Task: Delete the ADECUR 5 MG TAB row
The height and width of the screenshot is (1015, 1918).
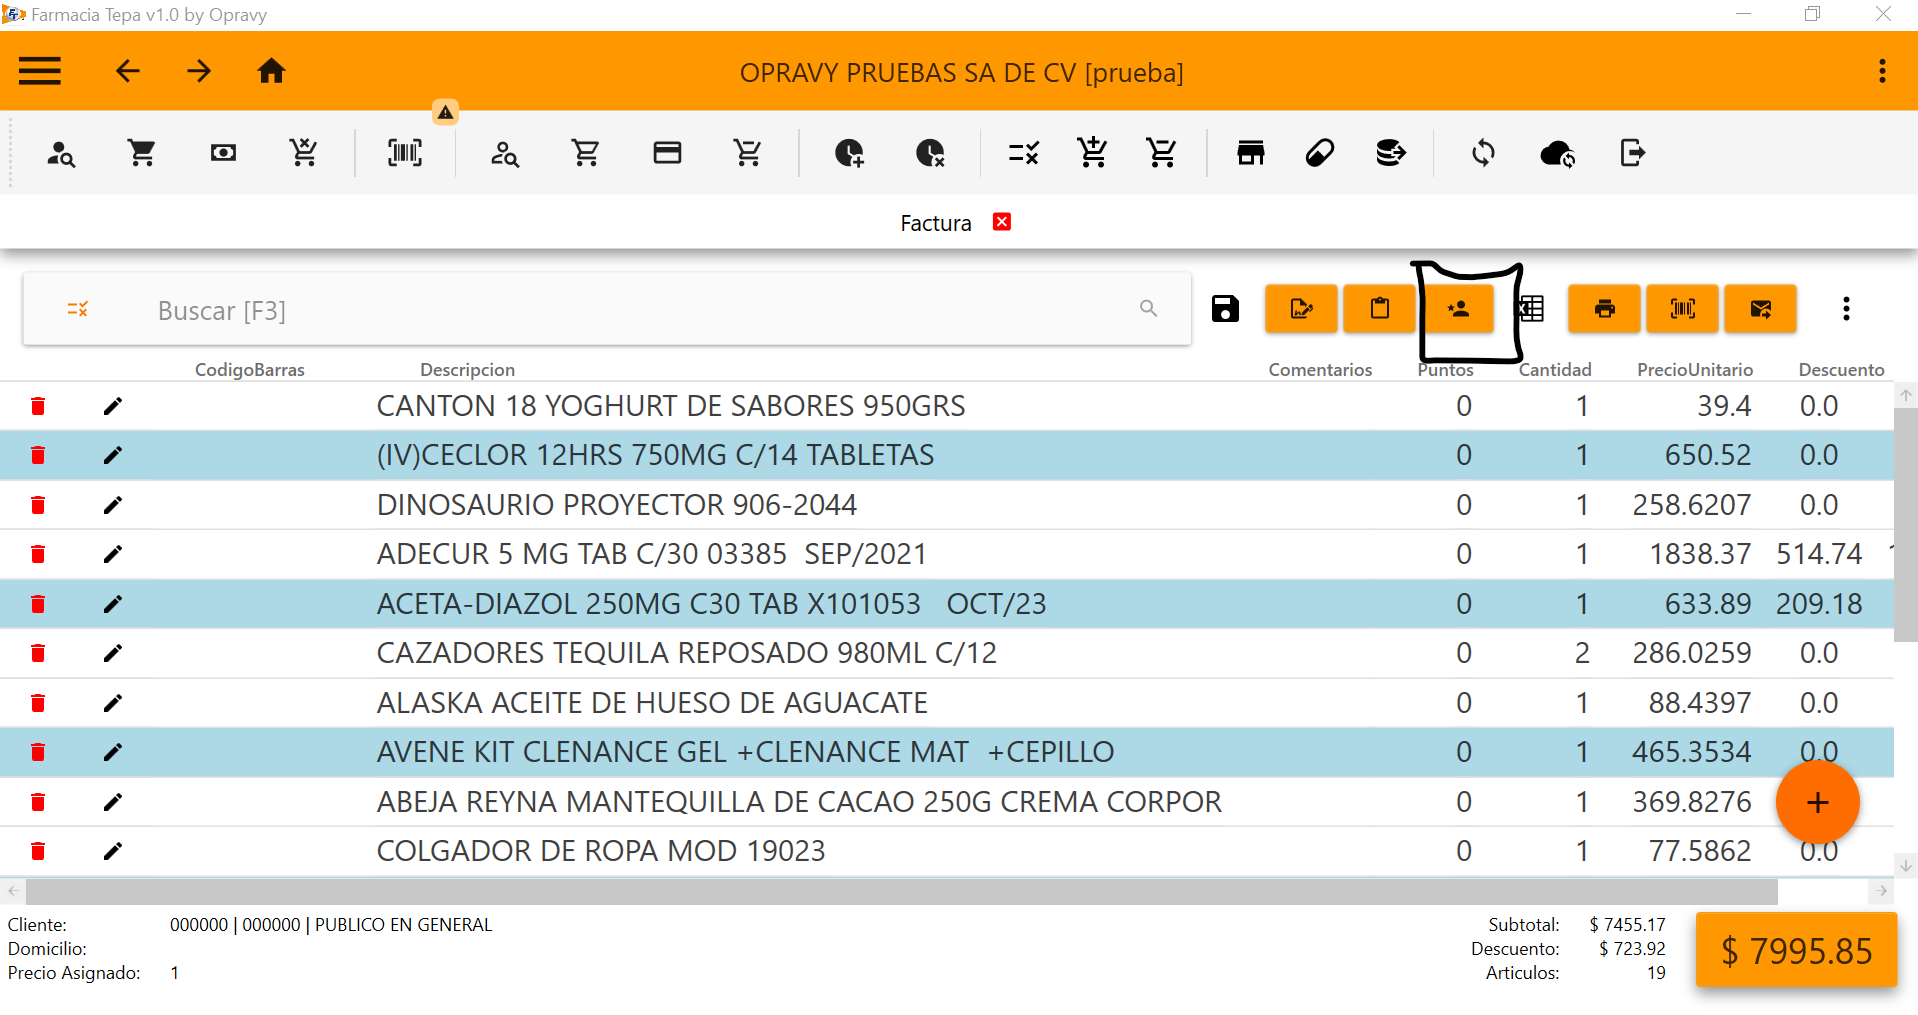Action: [38, 554]
